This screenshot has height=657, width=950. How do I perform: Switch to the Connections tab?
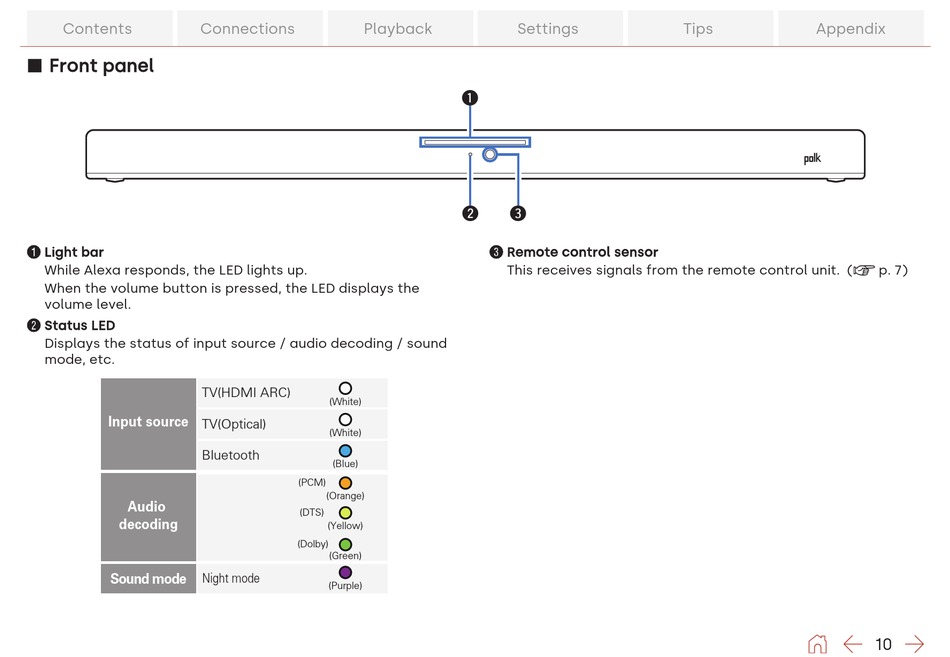click(247, 28)
